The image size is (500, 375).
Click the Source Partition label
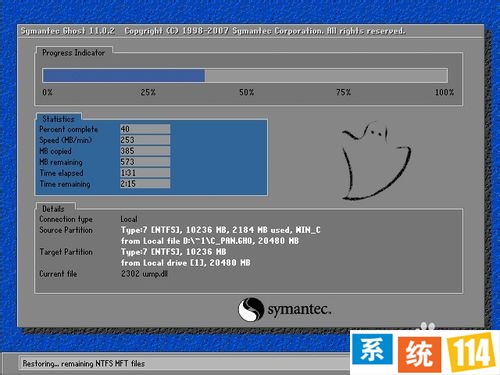coord(66,230)
